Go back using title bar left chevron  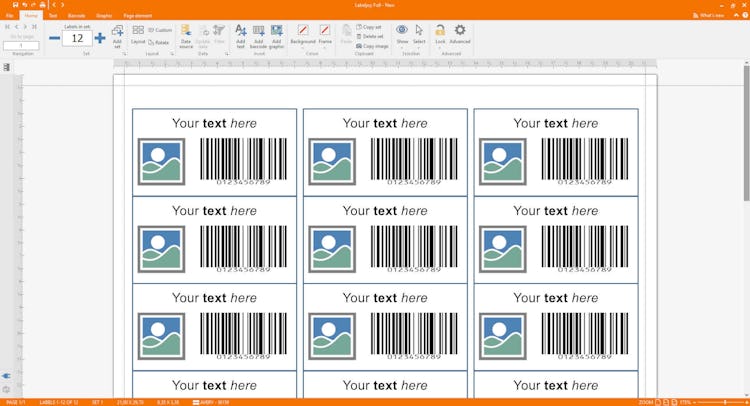click(x=54, y=5)
